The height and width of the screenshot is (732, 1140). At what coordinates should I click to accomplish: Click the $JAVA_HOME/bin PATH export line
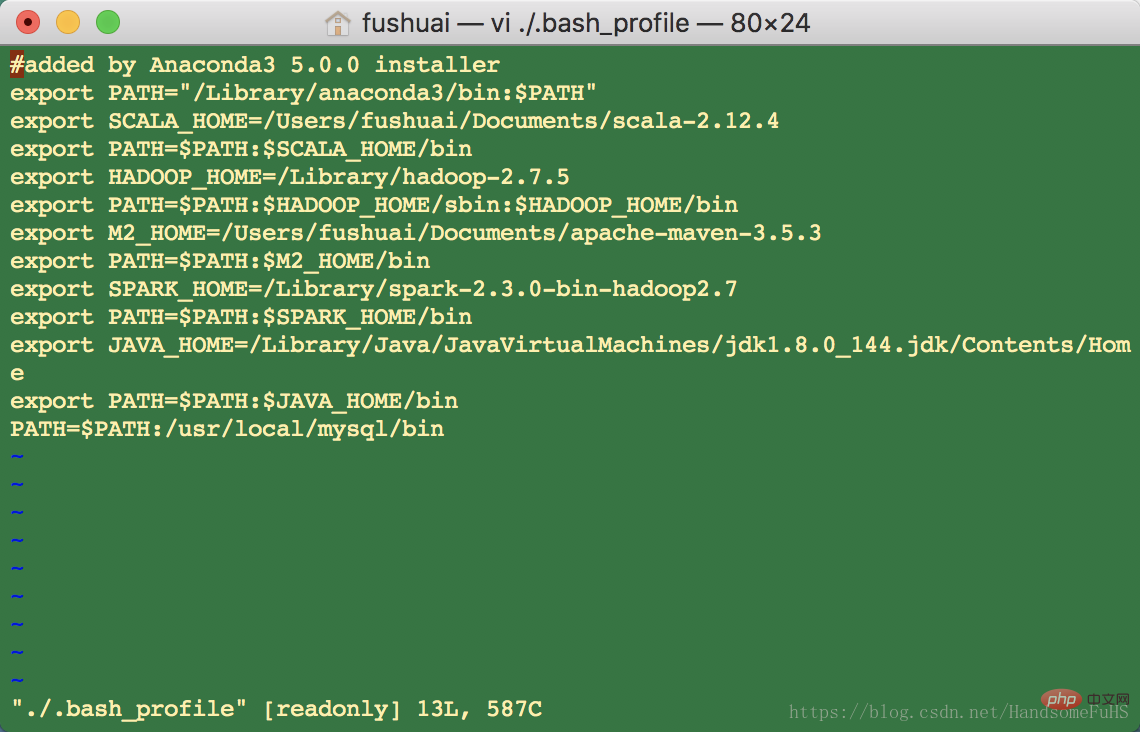point(234,401)
